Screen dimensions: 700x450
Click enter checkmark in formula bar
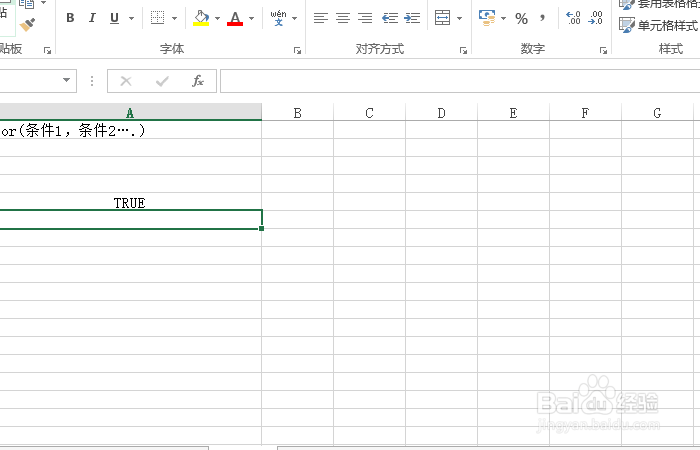pyautogui.click(x=162, y=81)
